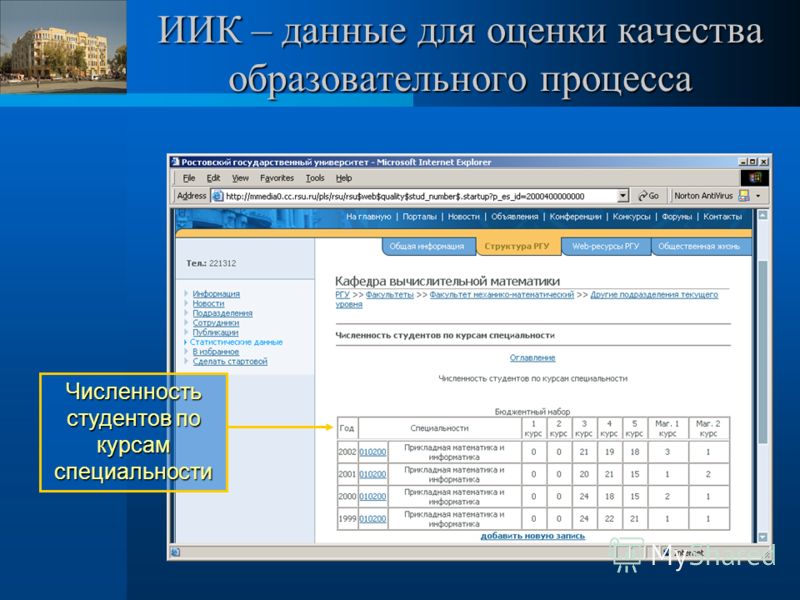Viewport: 800px width, 600px height.
Task: Click the status bar page icon
Action: [x=176, y=553]
